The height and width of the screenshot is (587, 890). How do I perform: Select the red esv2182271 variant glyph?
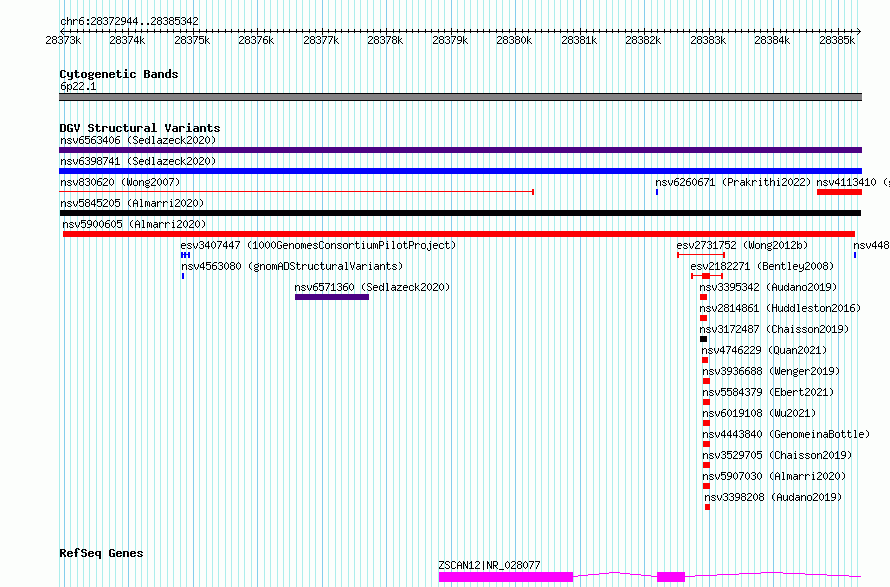[707, 276]
